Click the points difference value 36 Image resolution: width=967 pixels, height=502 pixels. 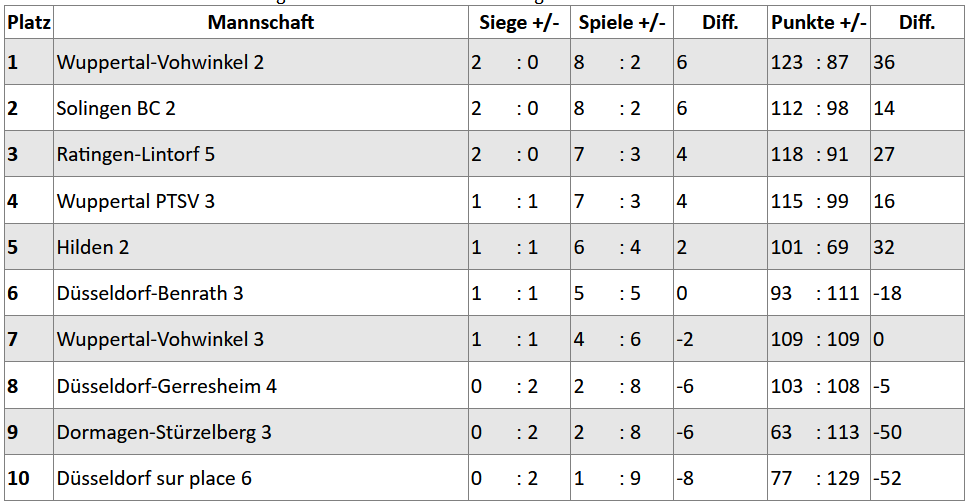[884, 62]
